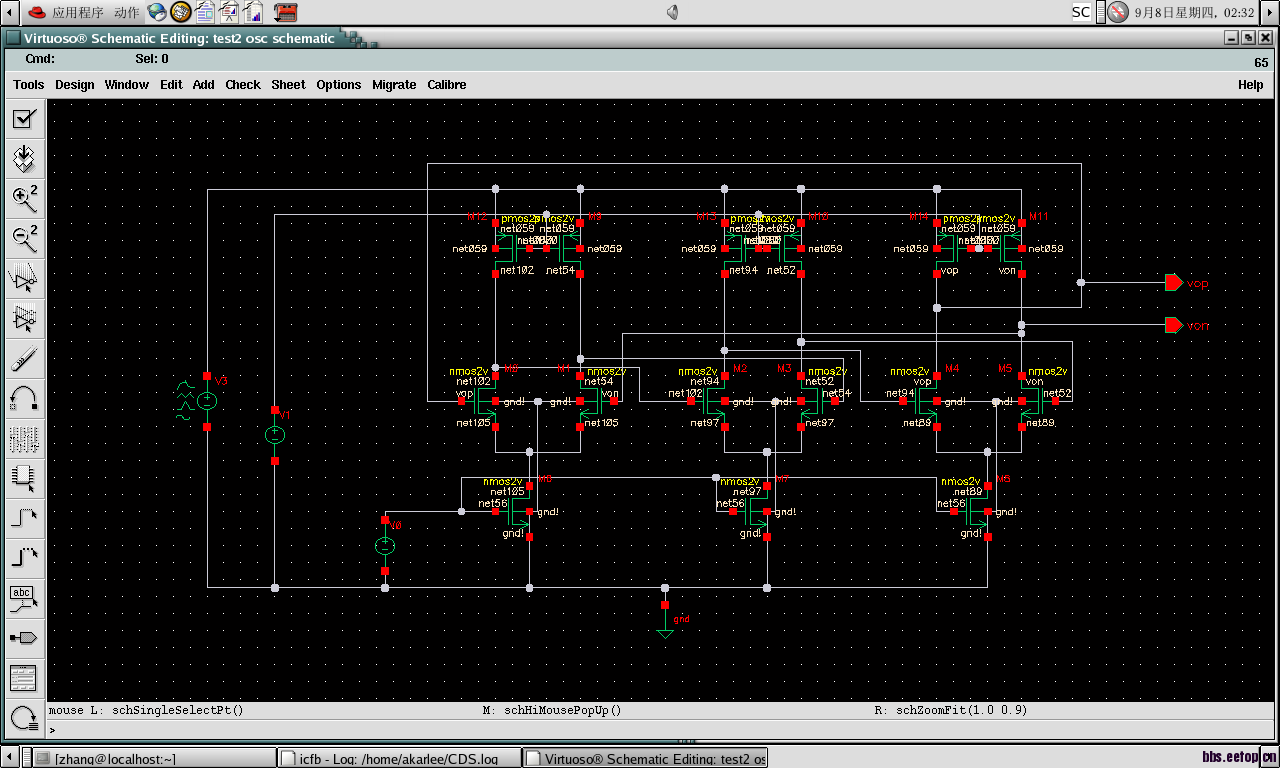Click the Undo arrow icon
The image size is (1280, 768).
click(24, 398)
